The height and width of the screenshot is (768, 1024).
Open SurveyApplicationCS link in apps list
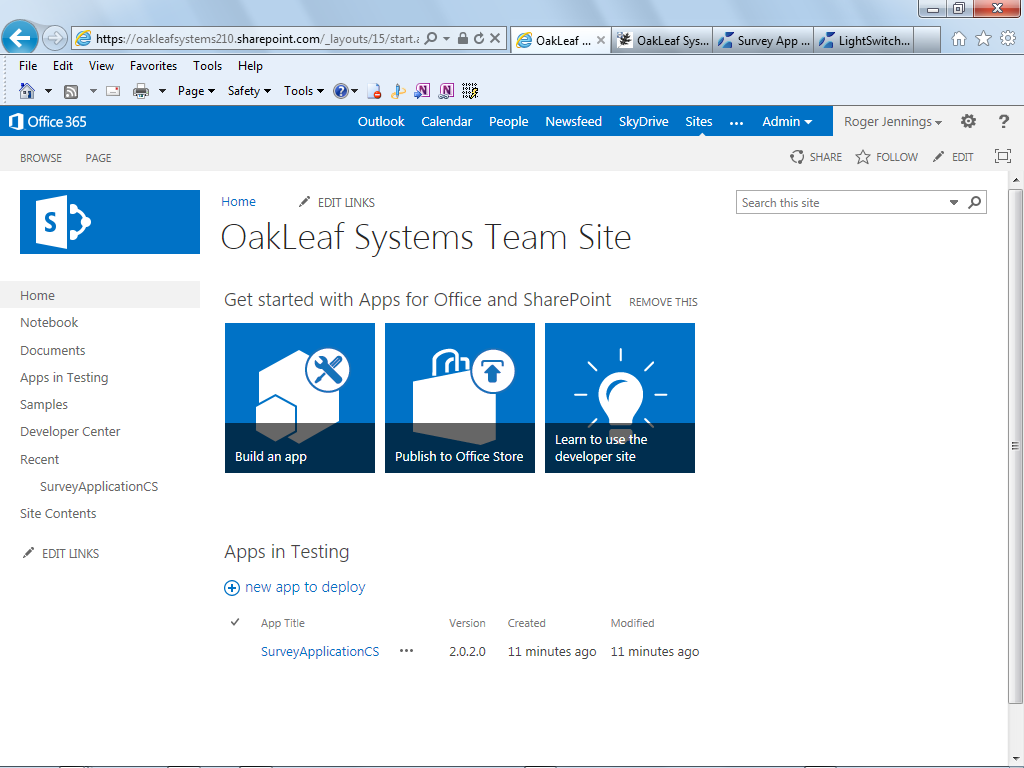coord(320,651)
